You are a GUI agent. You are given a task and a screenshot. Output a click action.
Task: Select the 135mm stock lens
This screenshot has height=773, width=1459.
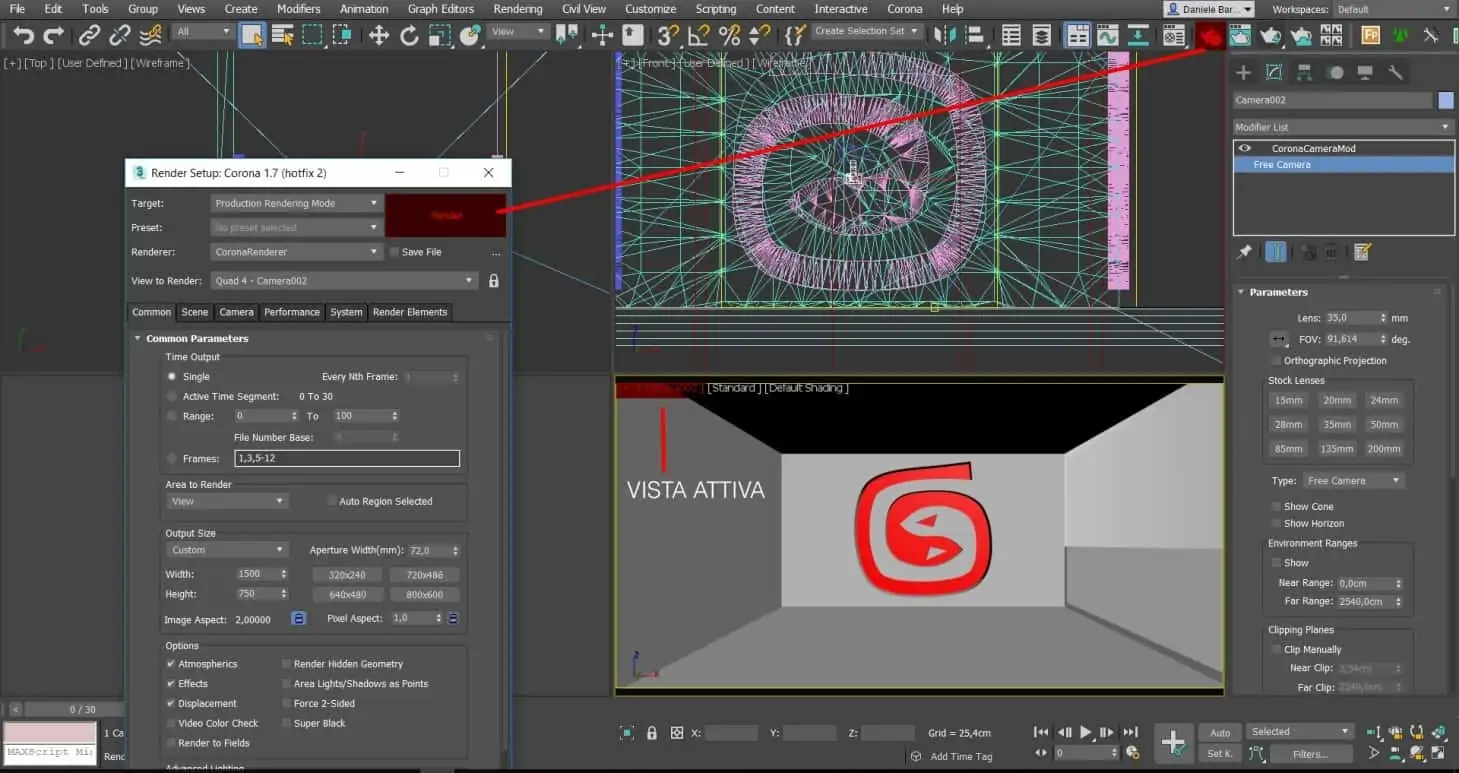tap(1336, 449)
